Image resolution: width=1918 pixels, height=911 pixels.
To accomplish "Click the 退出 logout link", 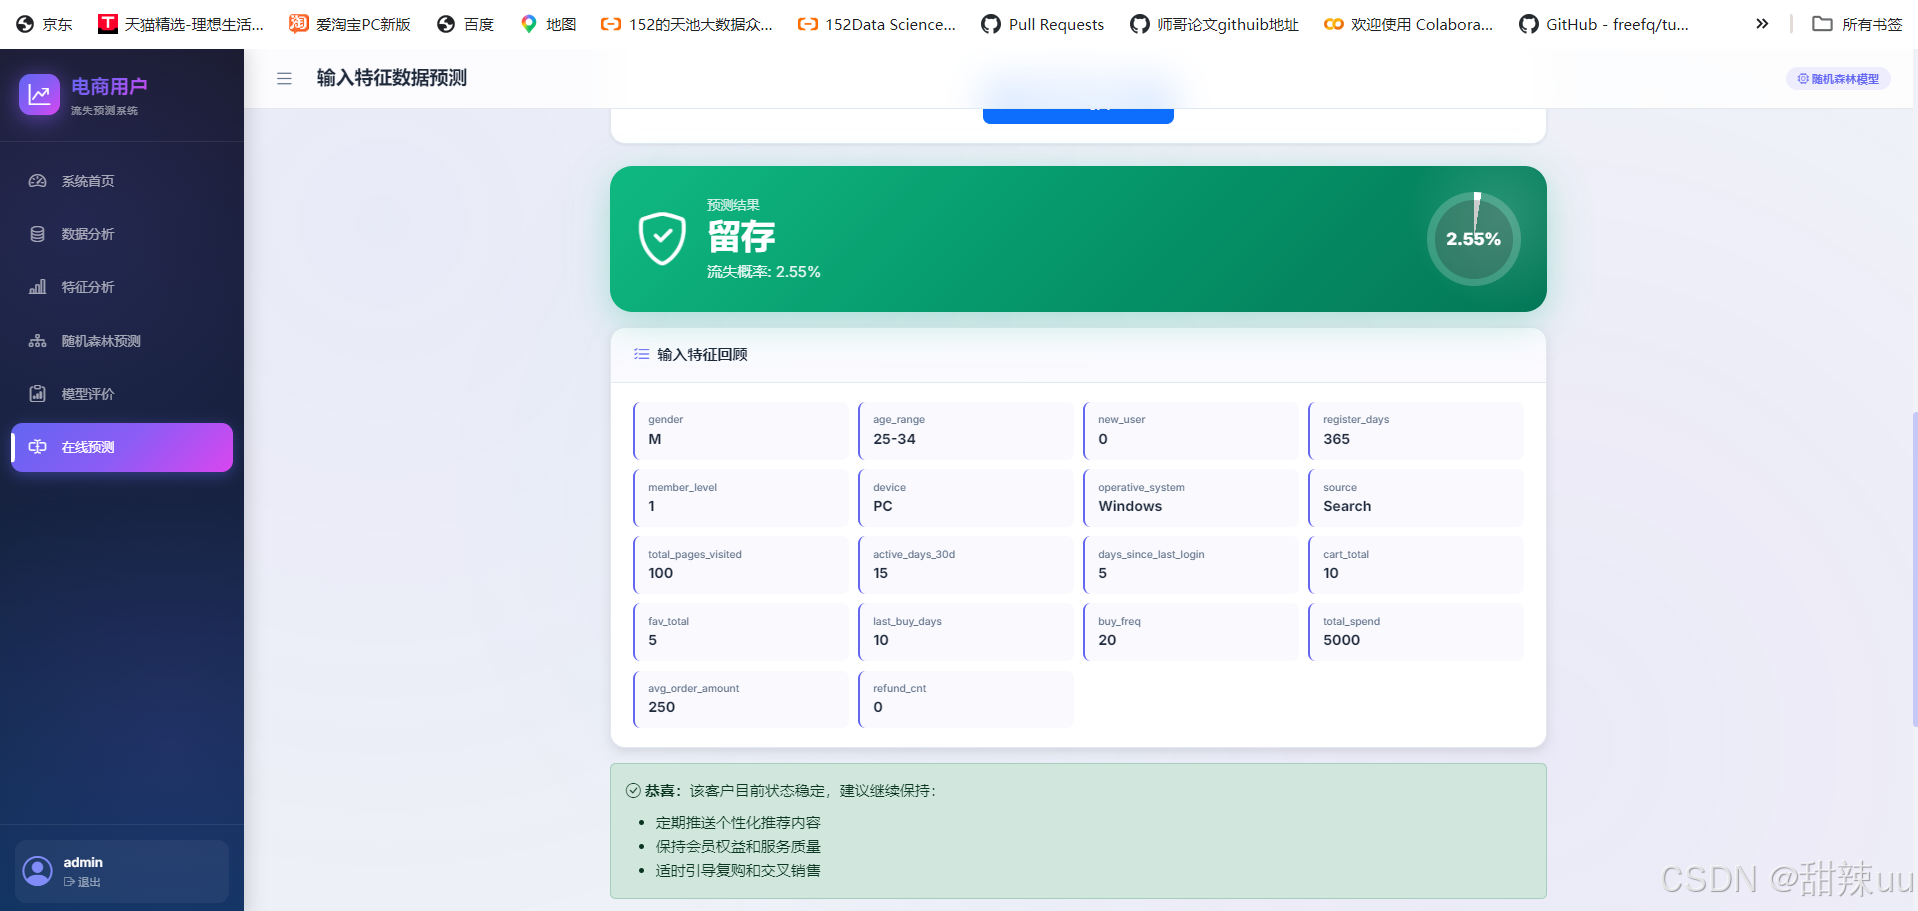I will (x=82, y=882).
